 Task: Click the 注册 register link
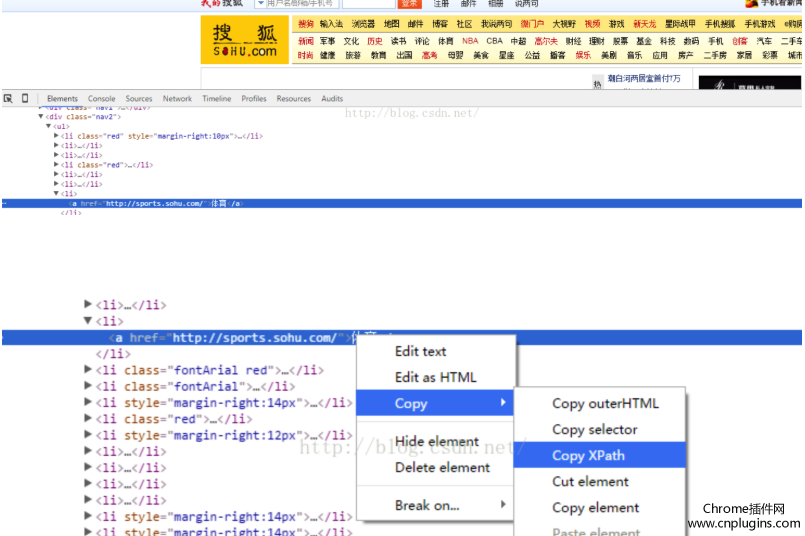click(441, 4)
